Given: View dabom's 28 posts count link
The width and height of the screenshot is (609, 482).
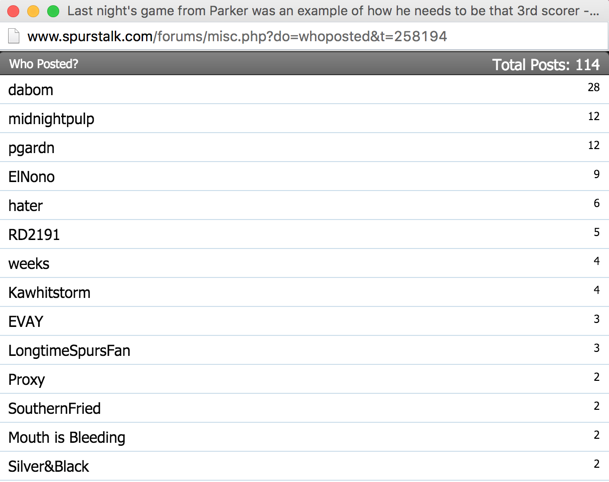Looking at the screenshot, I should (x=593, y=87).
